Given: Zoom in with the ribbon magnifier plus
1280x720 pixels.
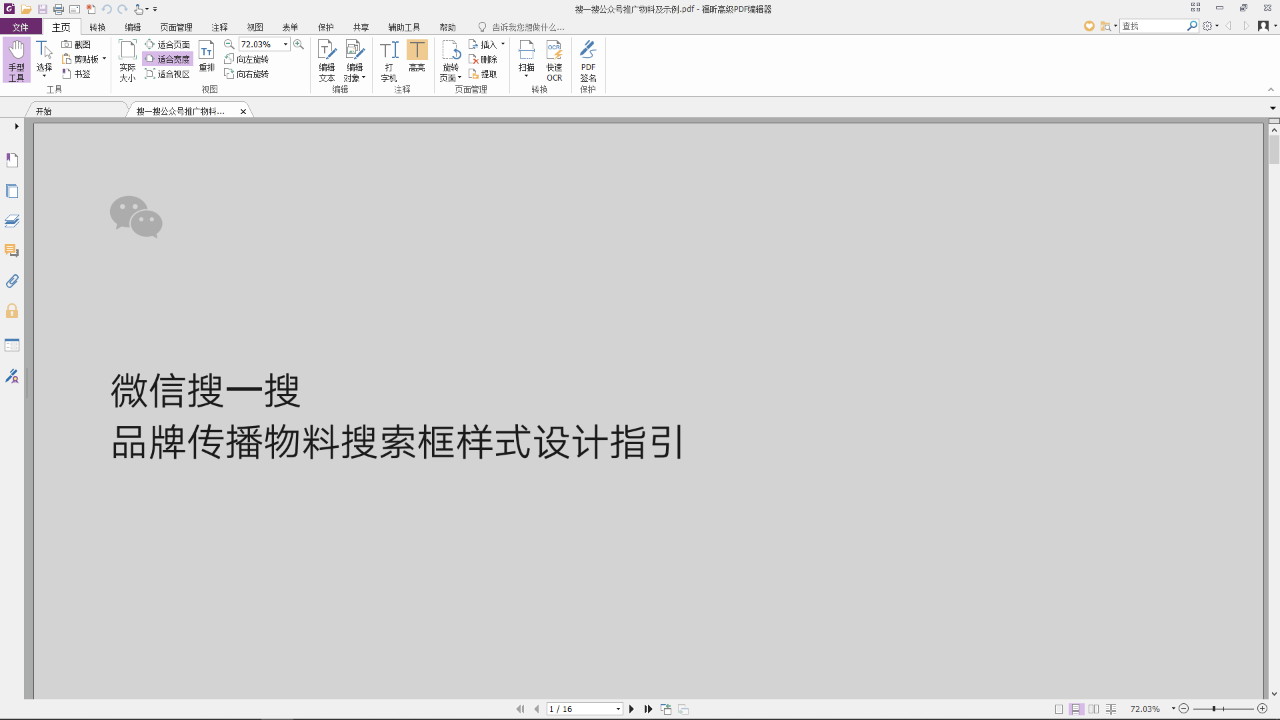Looking at the screenshot, I should pyautogui.click(x=298, y=44).
